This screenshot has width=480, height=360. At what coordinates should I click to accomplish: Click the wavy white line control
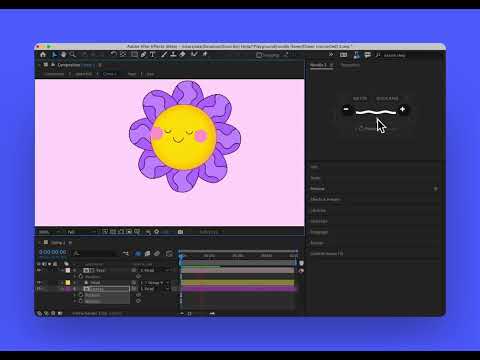(x=376, y=112)
